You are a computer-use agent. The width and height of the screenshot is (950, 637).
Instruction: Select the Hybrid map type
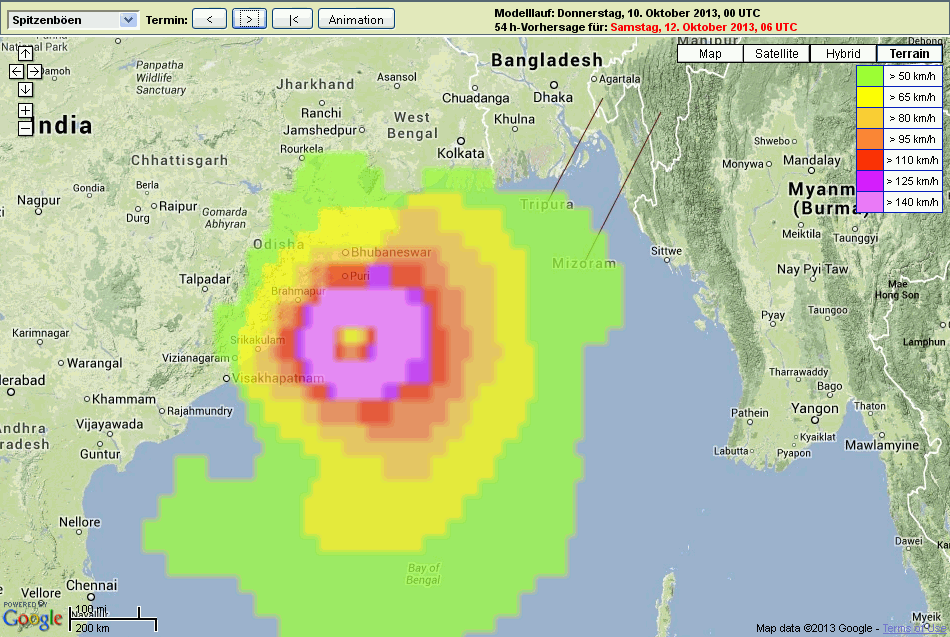click(842, 54)
